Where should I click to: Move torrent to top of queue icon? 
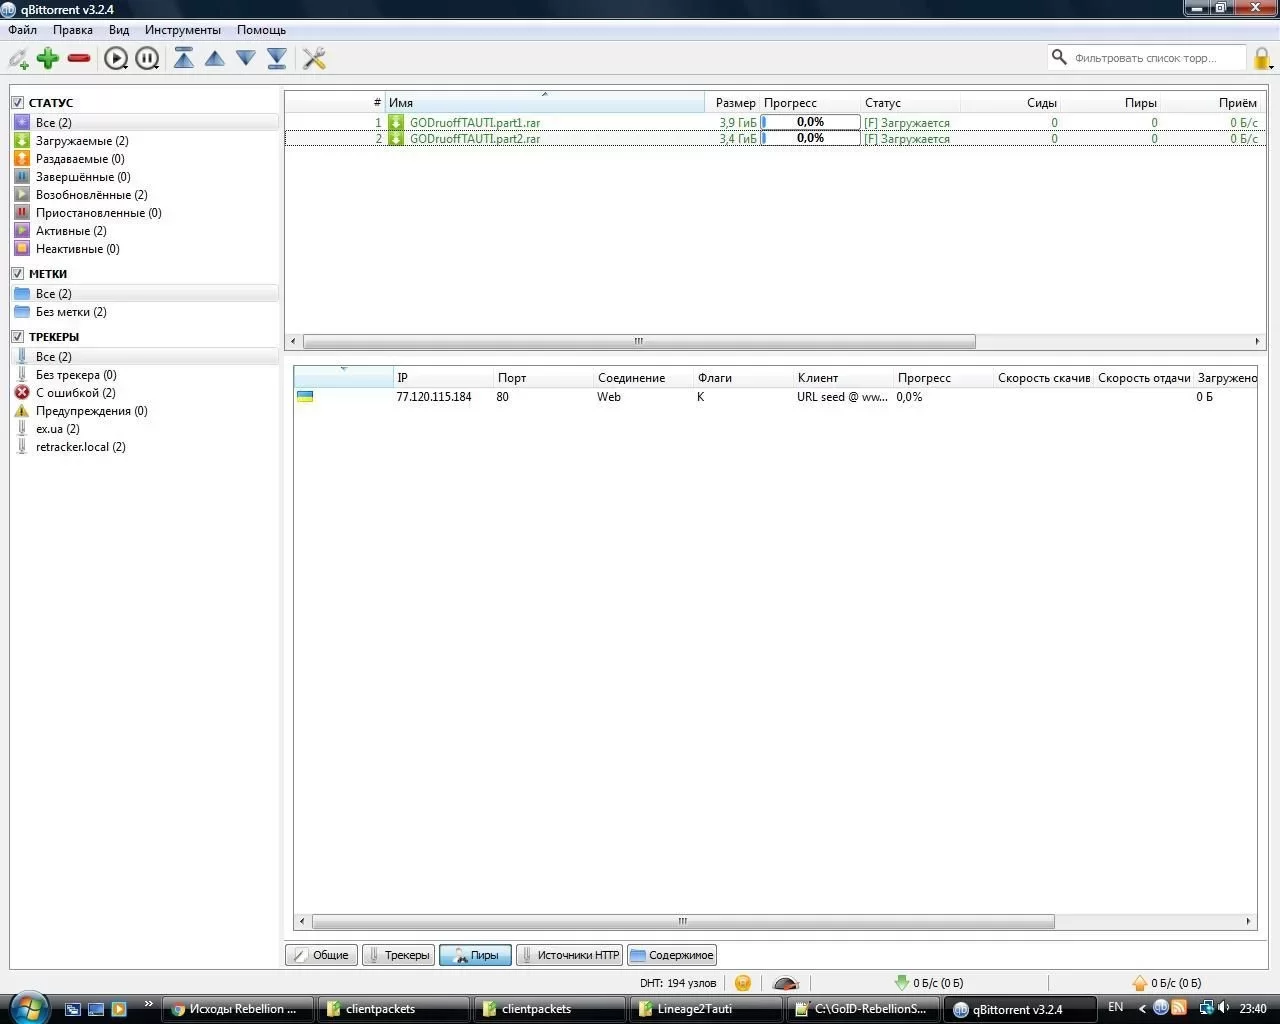coord(184,58)
